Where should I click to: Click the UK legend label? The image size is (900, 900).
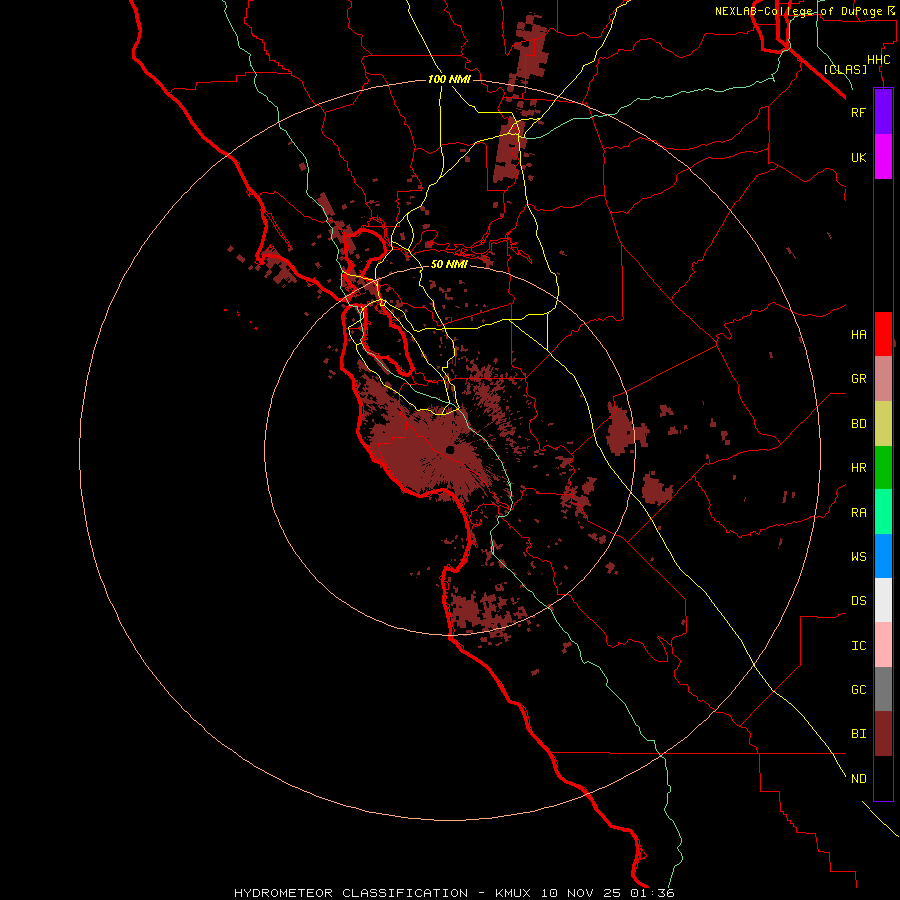858,157
